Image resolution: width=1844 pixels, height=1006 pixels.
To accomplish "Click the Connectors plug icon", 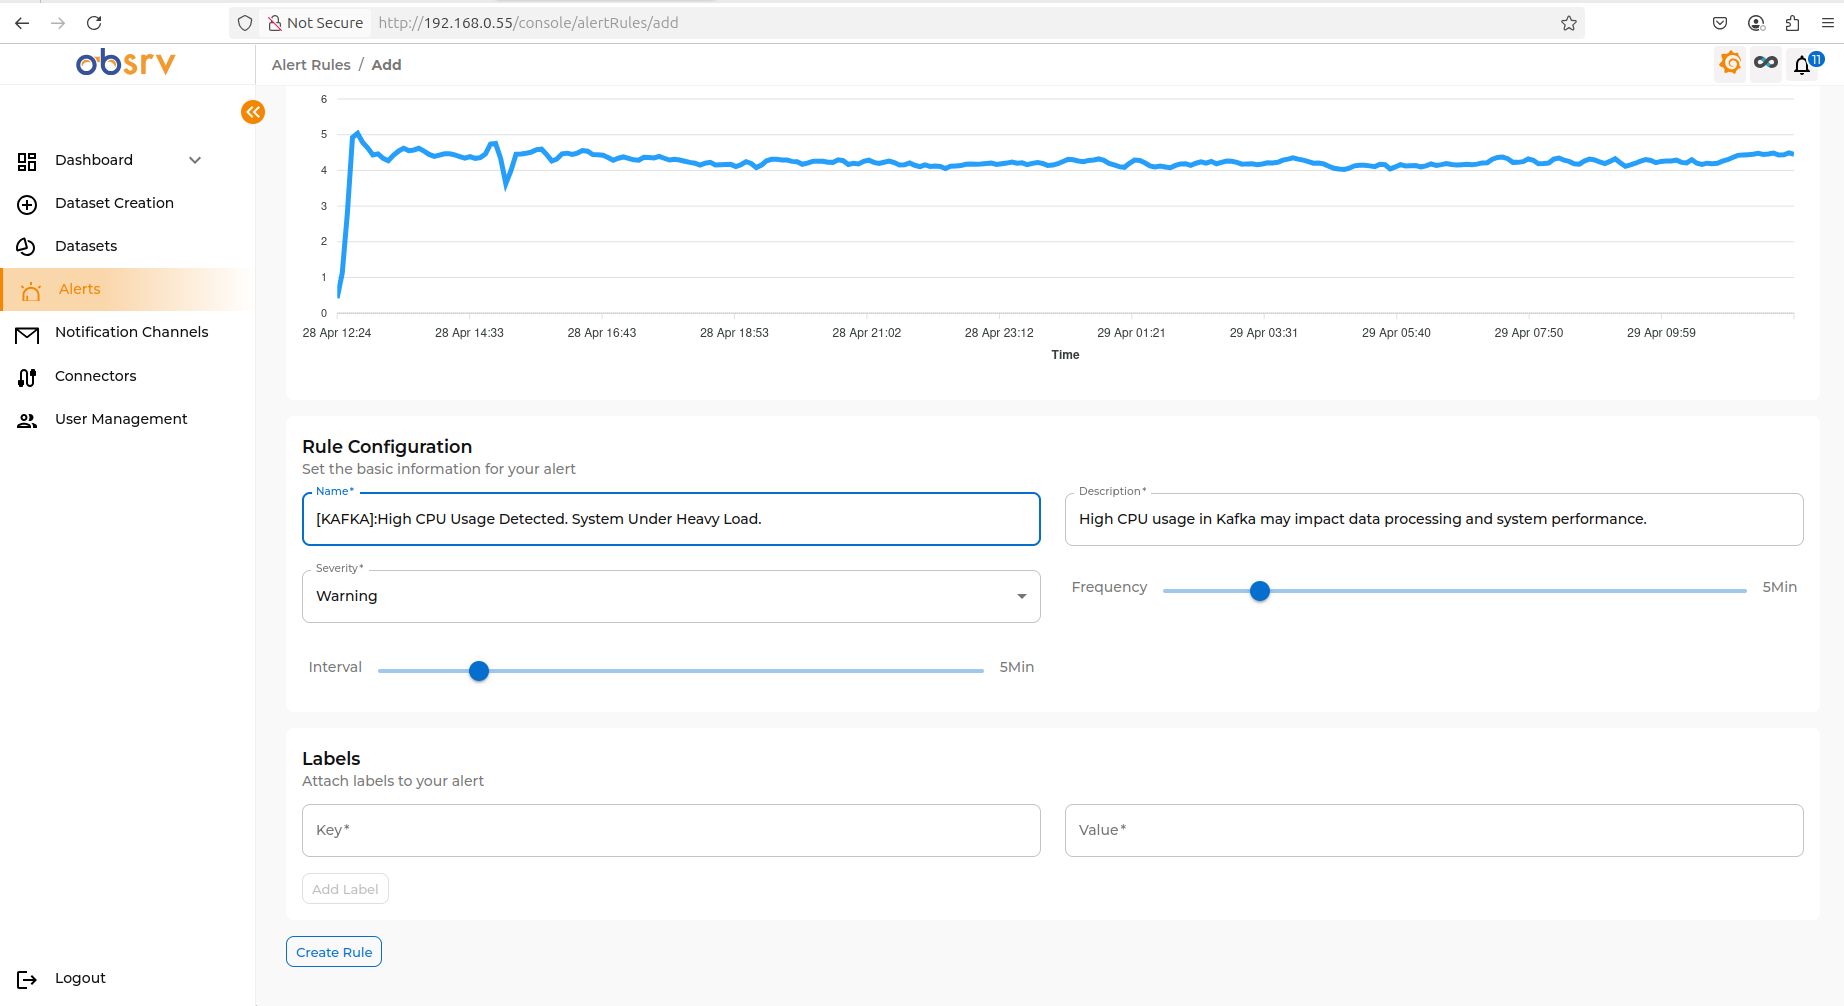I will pyautogui.click(x=27, y=378).
